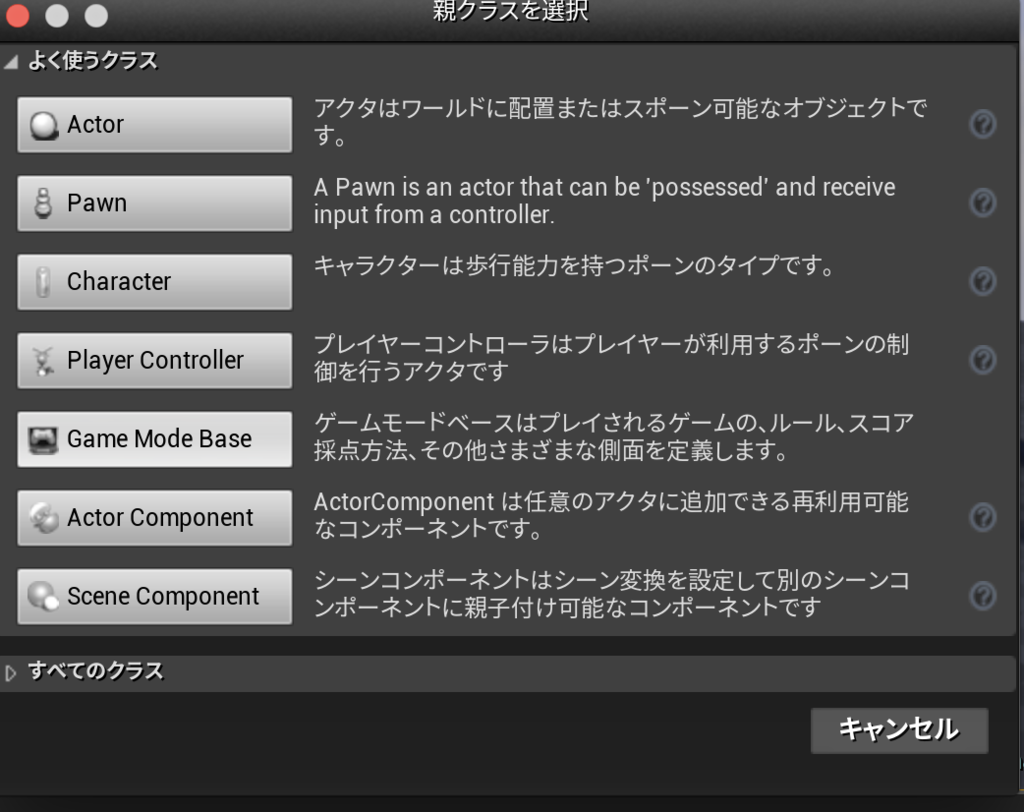Select the Player Controller class button
Screen dimensions: 1024x812
pyautogui.click(x=155, y=360)
